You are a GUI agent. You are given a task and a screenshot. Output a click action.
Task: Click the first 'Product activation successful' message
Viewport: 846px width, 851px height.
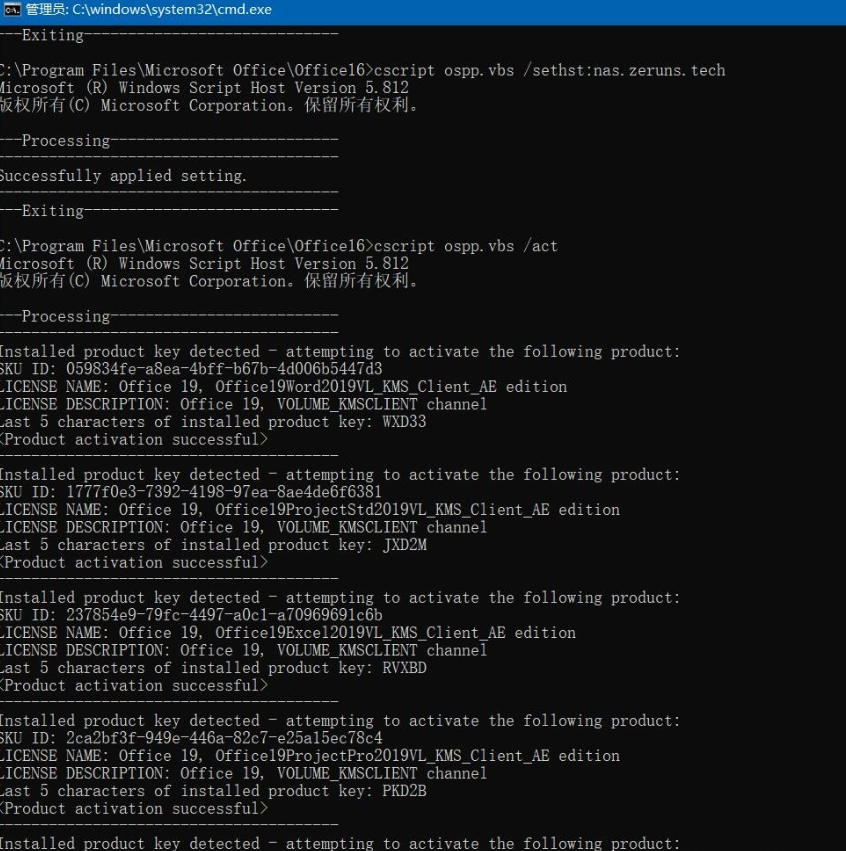click(x=134, y=440)
